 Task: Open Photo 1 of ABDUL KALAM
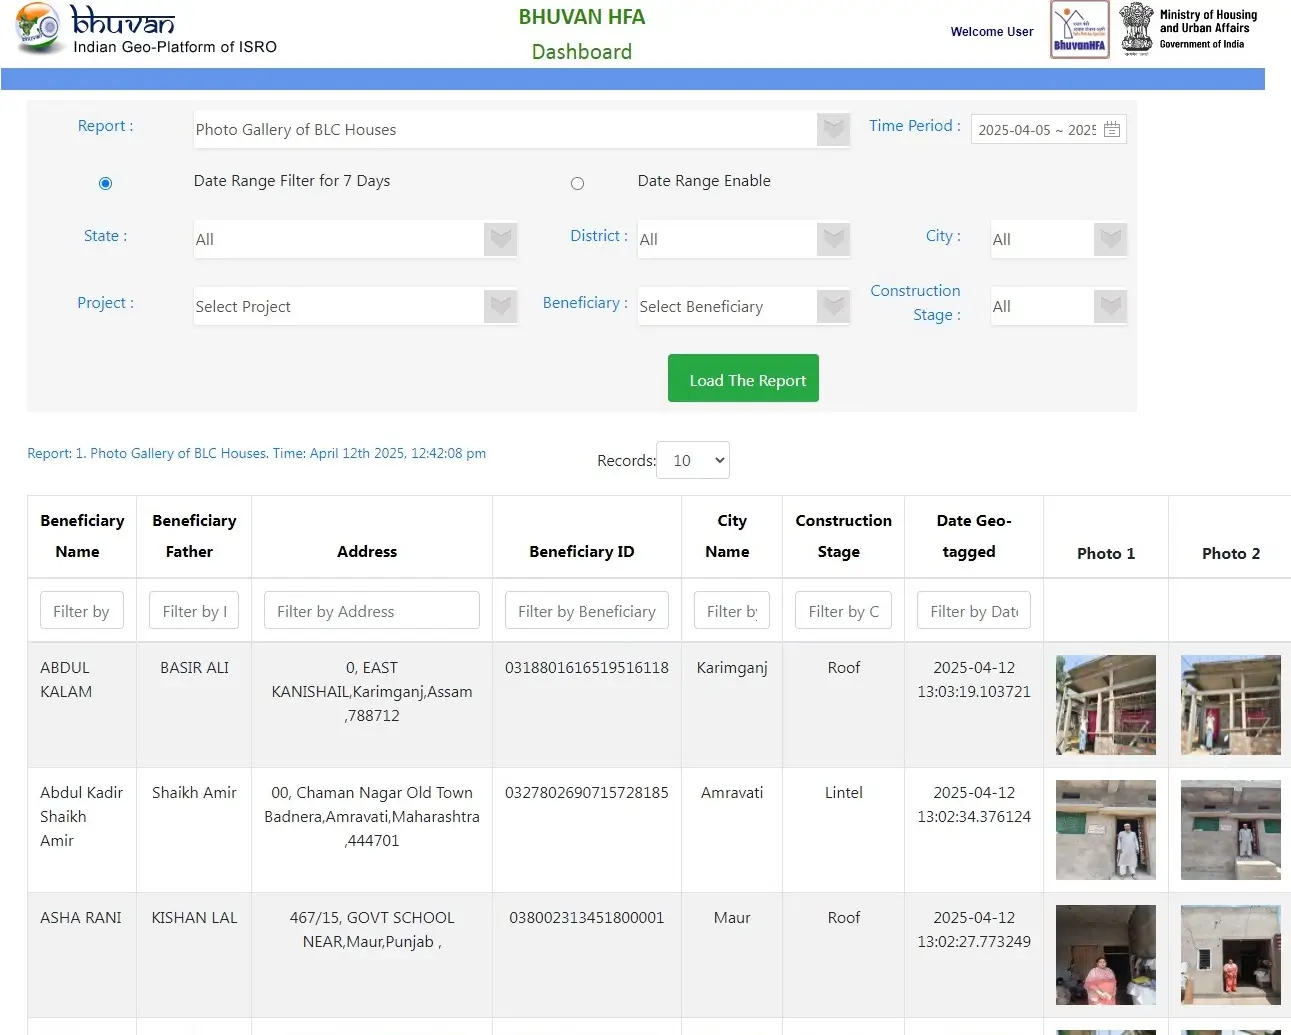[1106, 705]
